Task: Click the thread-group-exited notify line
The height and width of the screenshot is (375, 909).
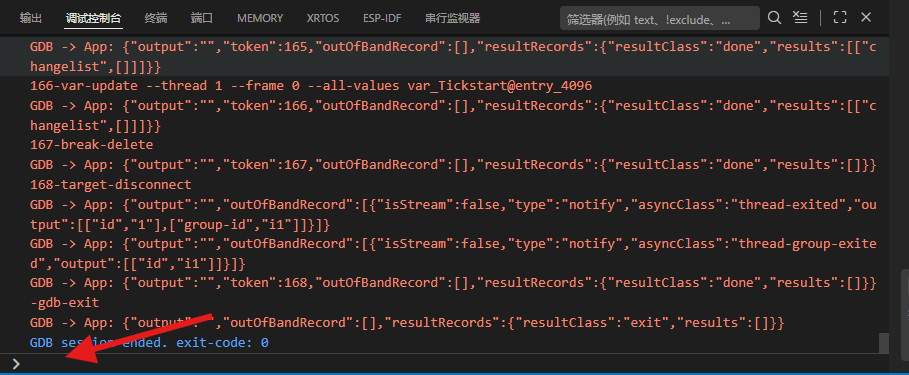Action: pos(453,253)
